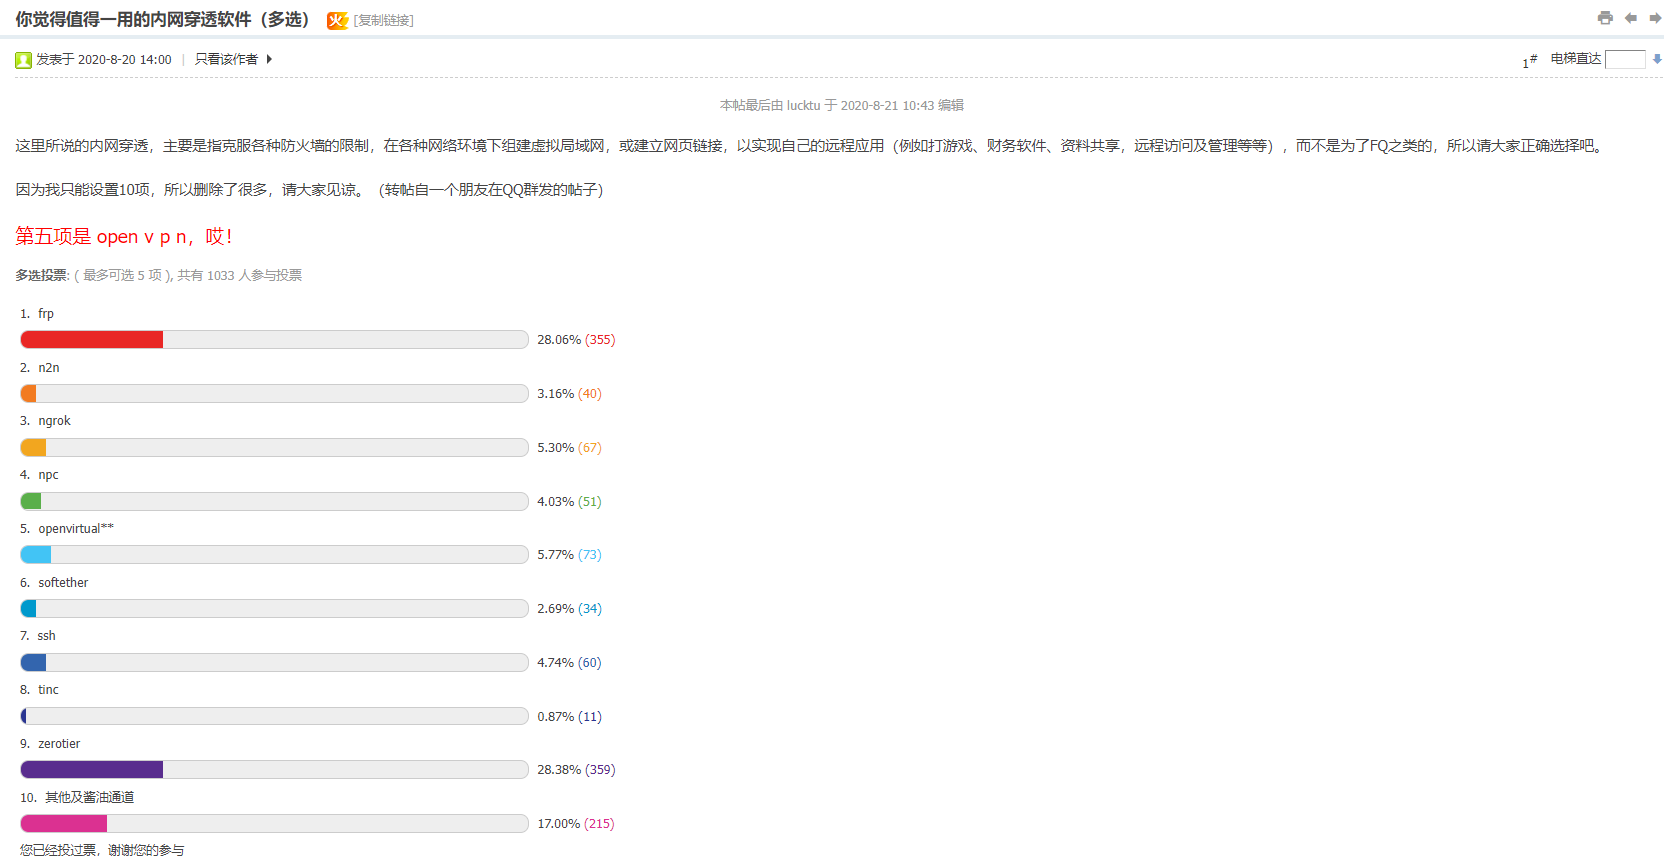Go to next thread arrow icon
This screenshot has height=861, width=1664.
click(1655, 18)
